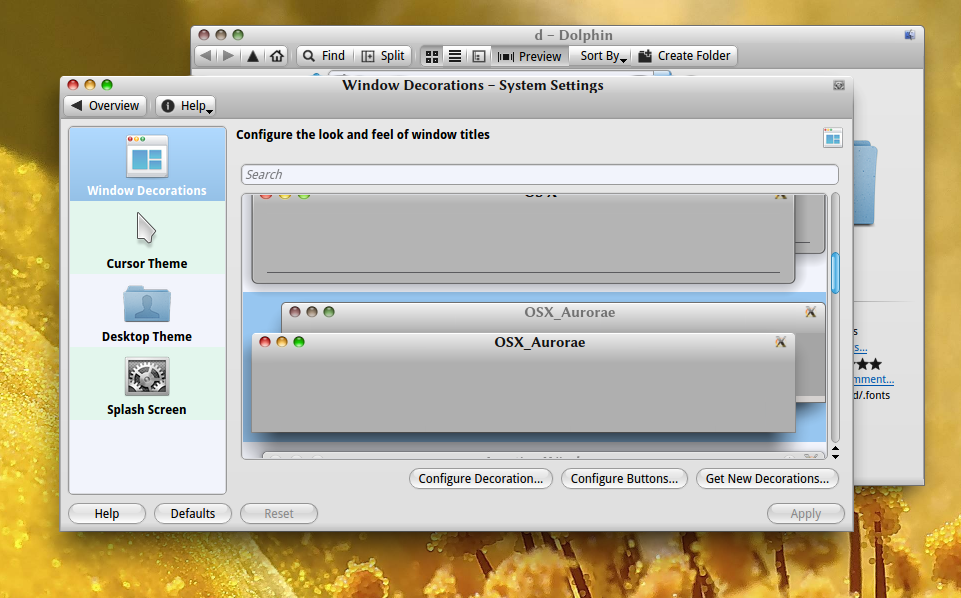Select Window Decorations in the sidebar
961x598 pixels.
pos(147,164)
